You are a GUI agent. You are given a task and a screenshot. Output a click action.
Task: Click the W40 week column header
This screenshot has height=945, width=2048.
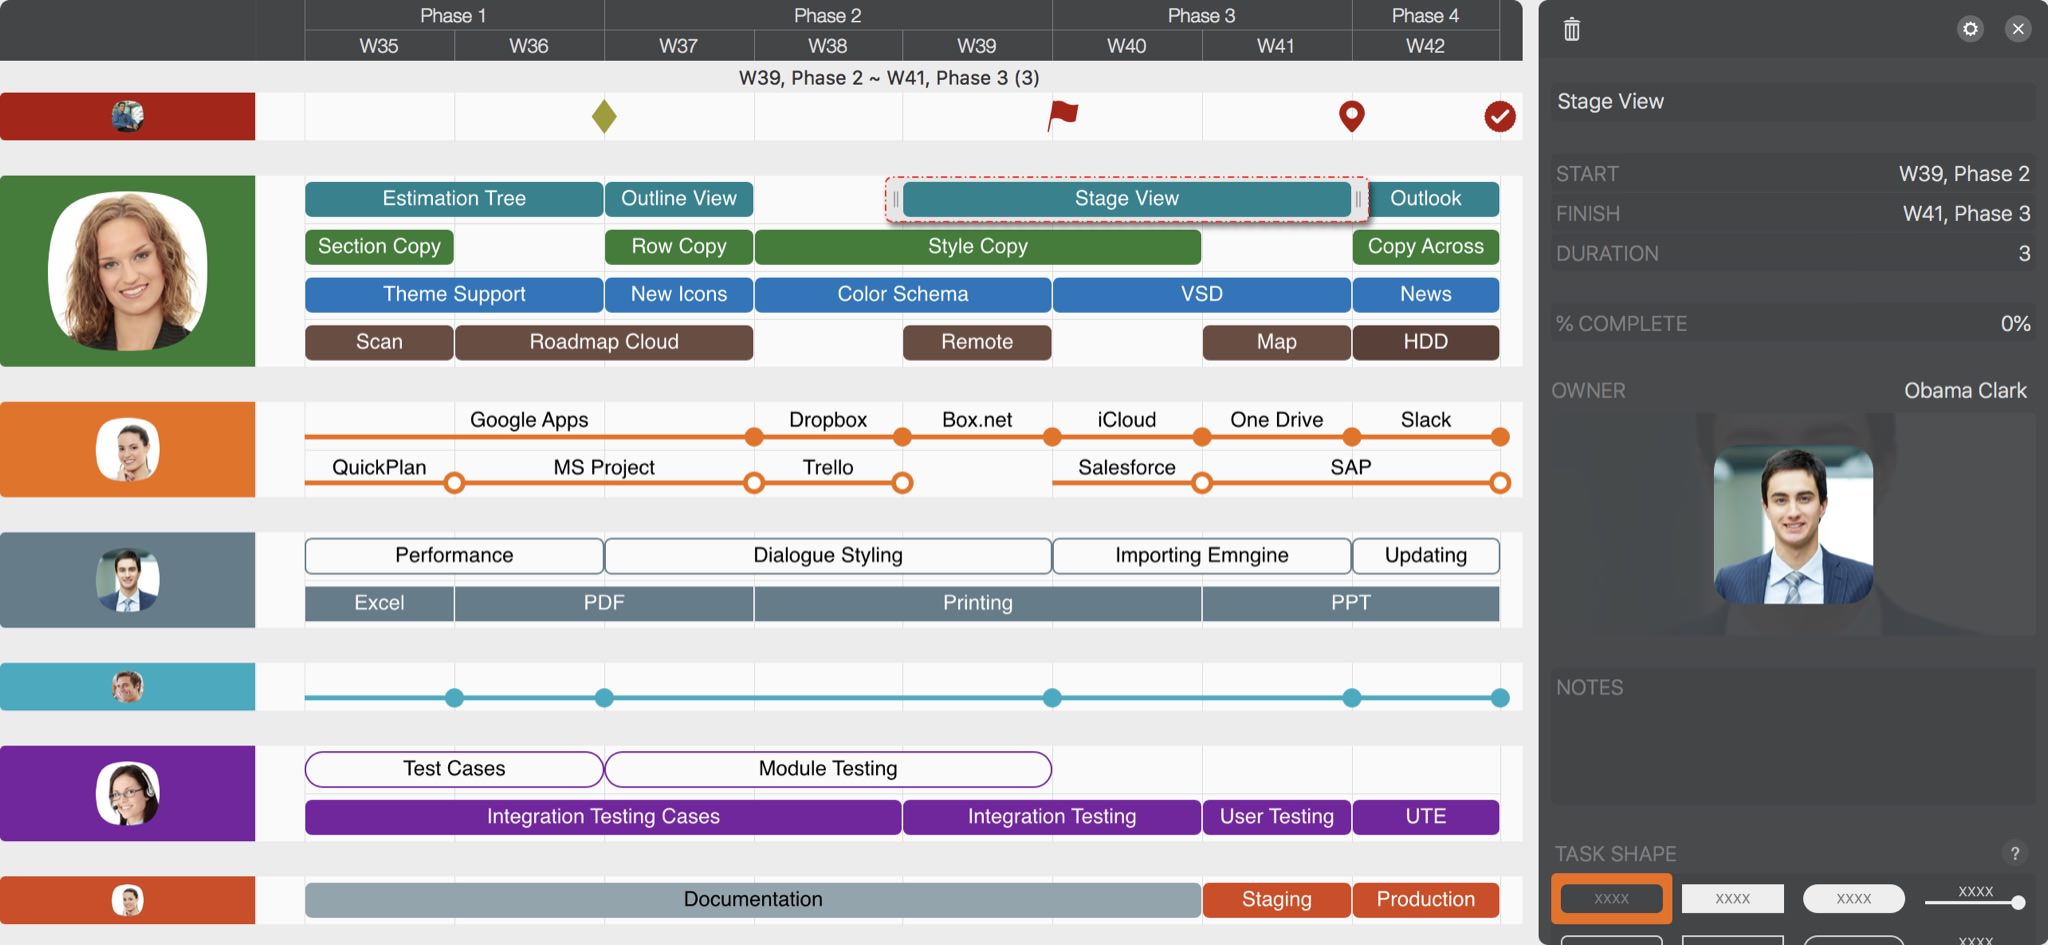click(x=1126, y=45)
